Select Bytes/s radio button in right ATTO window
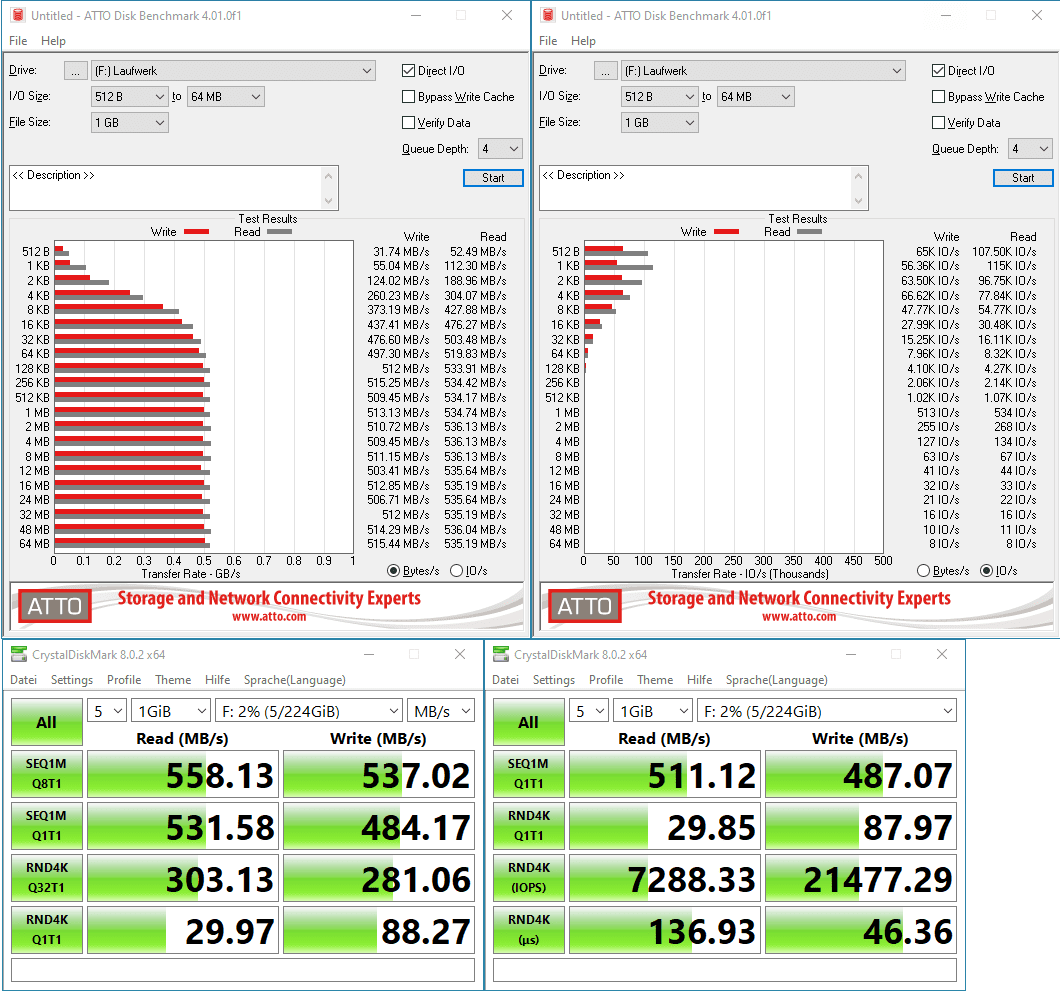 pos(923,571)
